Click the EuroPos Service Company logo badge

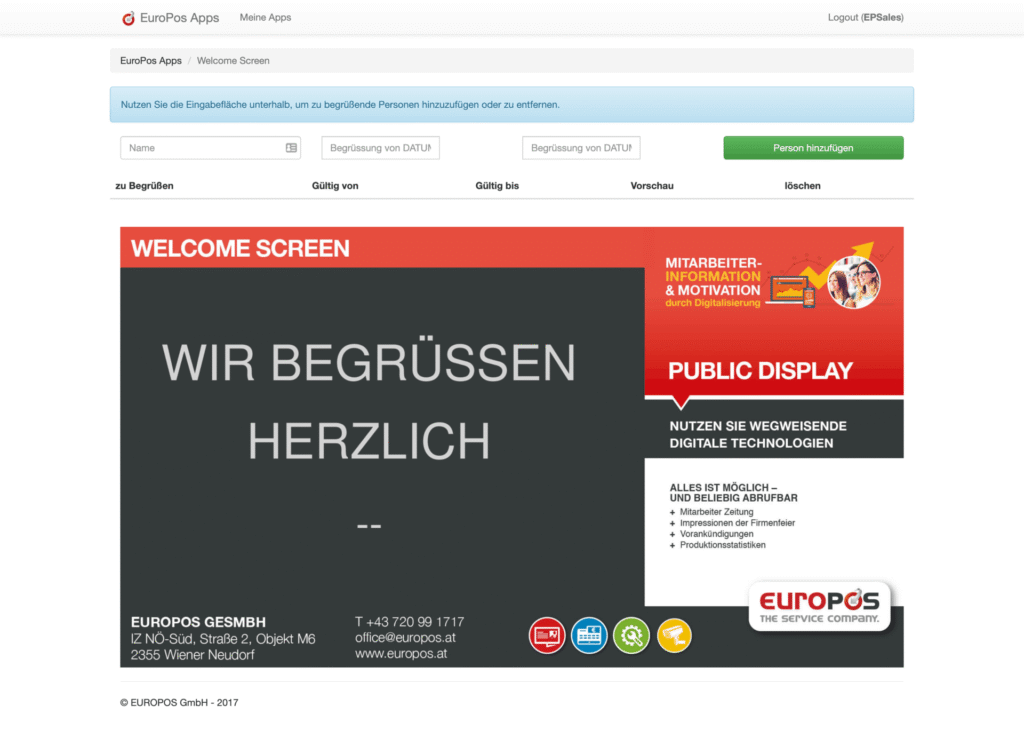tap(820, 607)
